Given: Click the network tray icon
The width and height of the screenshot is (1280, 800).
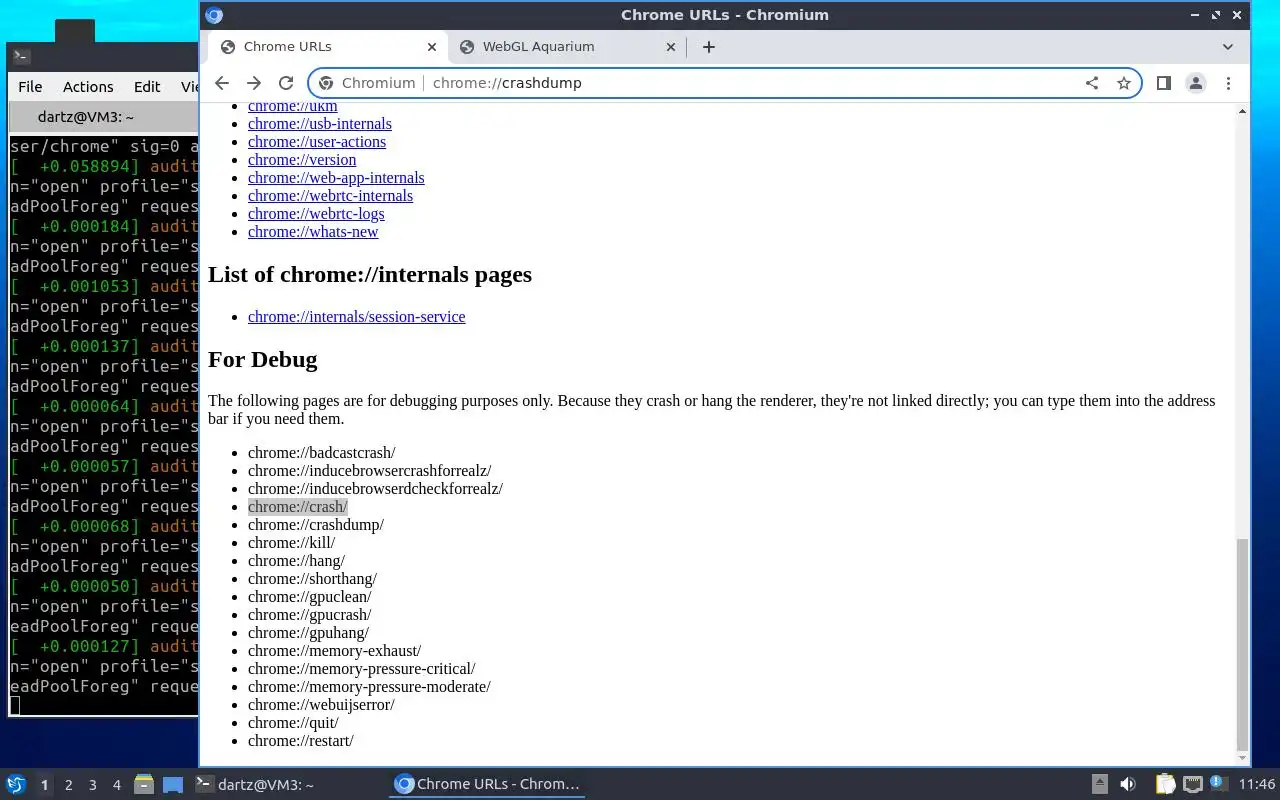Looking at the screenshot, I should click(1192, 785).
